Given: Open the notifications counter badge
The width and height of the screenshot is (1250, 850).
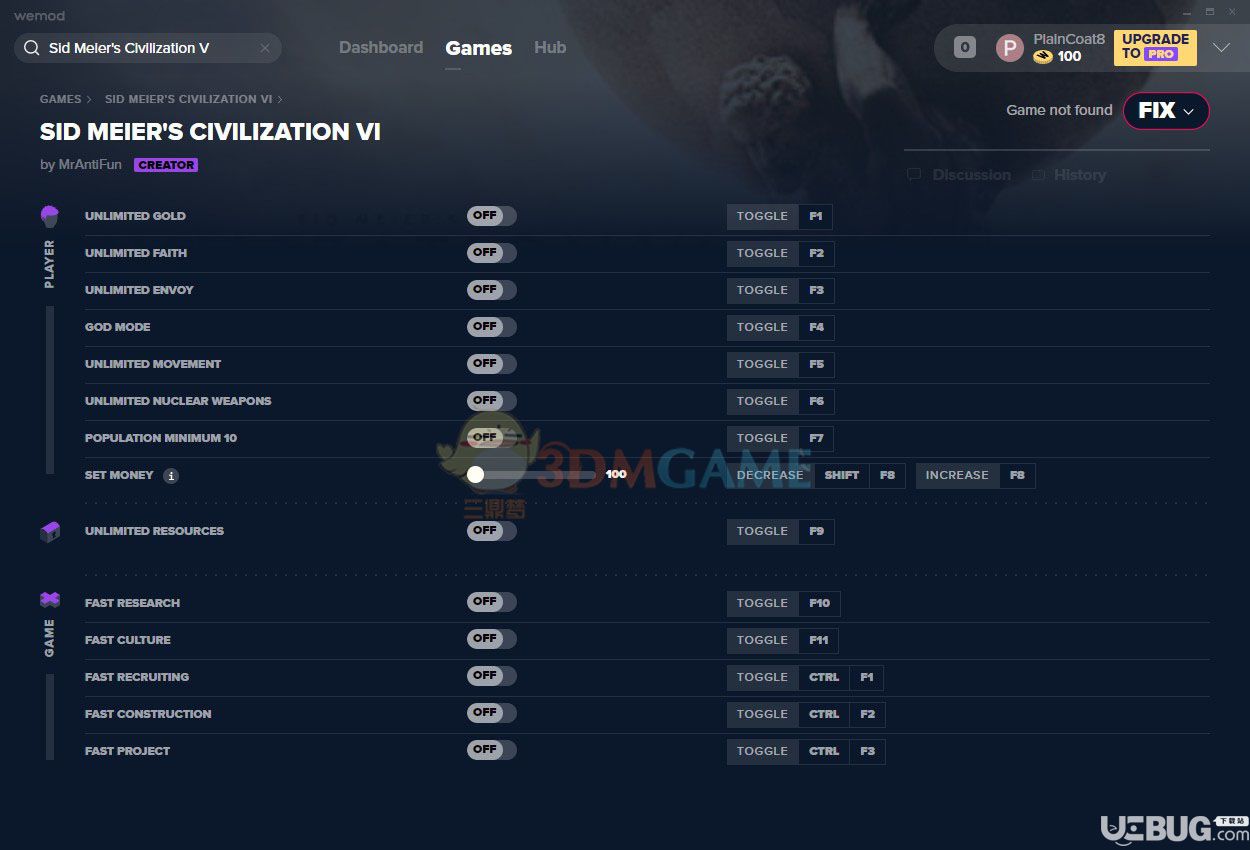Looking at the screenshot, I should [x=965, y=47].
